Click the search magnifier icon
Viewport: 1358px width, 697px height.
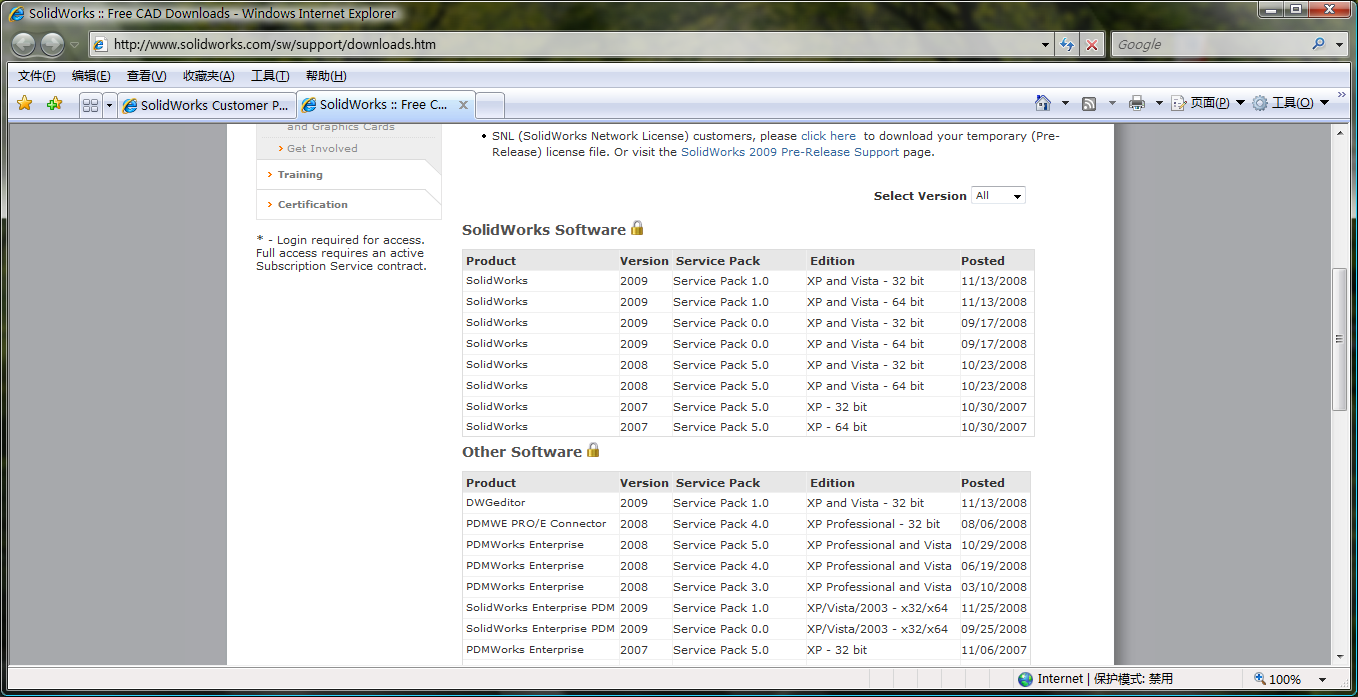tap(1319, 44)
